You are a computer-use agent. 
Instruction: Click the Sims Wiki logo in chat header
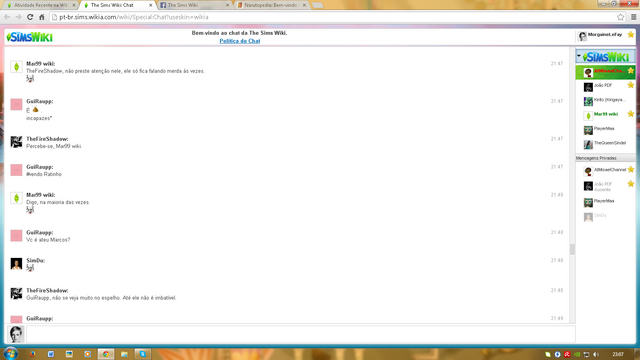point(29,37)
